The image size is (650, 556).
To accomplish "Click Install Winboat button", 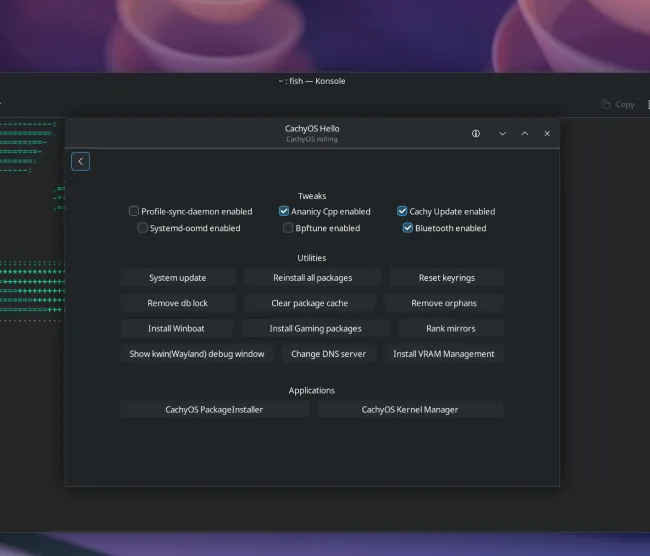I will coord(176,328).
